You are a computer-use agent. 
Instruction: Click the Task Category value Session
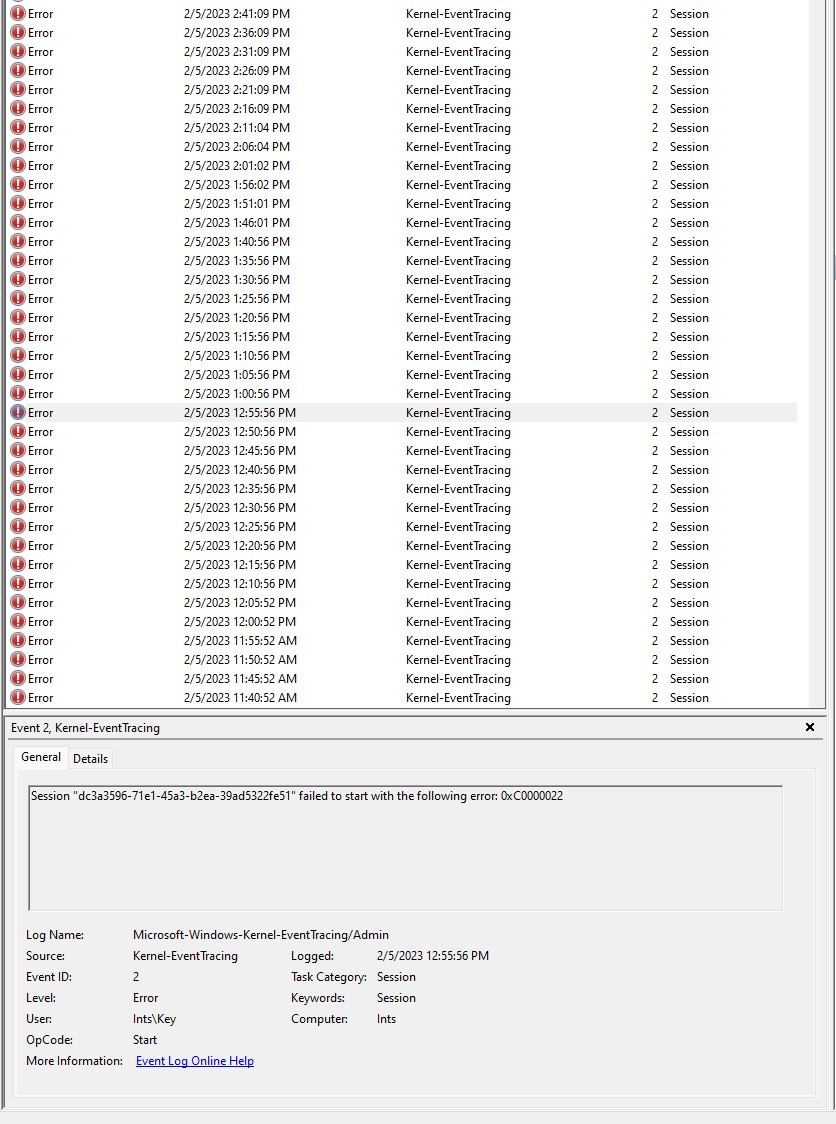click(x=396, y=977)
